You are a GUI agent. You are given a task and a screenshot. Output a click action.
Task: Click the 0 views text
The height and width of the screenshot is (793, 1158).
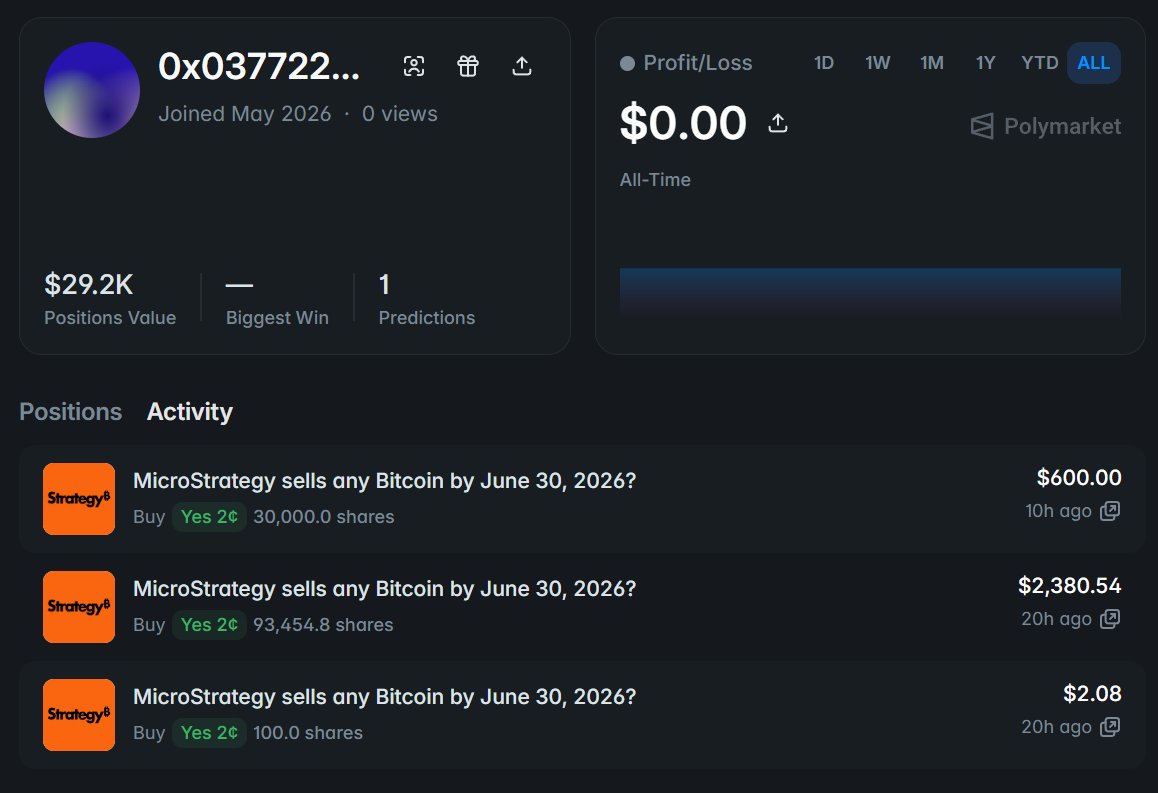400,114
